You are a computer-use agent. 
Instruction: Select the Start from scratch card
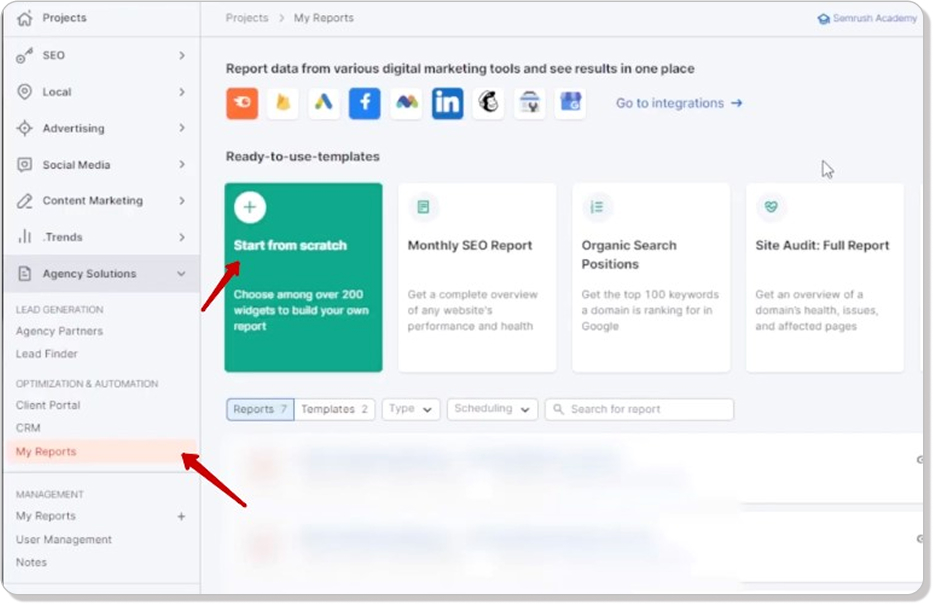(303, 277)
